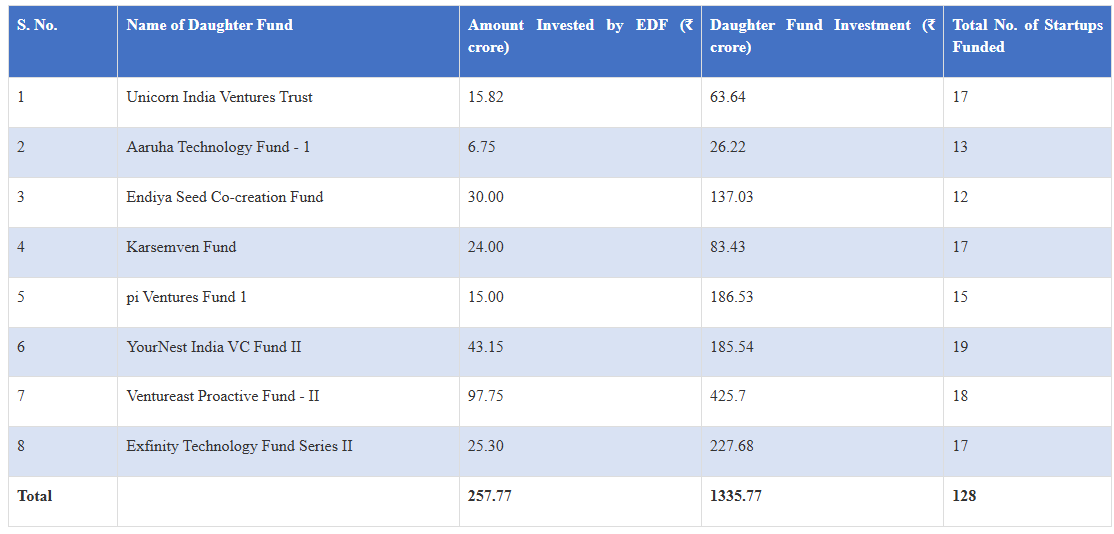The image size is (1114, 534).
Task: Click 'Total No. of Startups Funded' header
Action: click(1027, 36)
